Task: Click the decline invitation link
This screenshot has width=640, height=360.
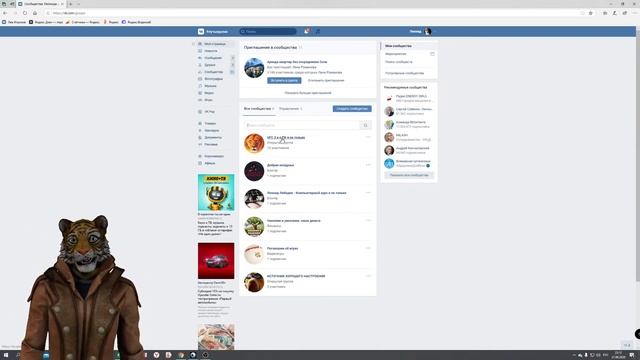Action: [x=326, y=80]
